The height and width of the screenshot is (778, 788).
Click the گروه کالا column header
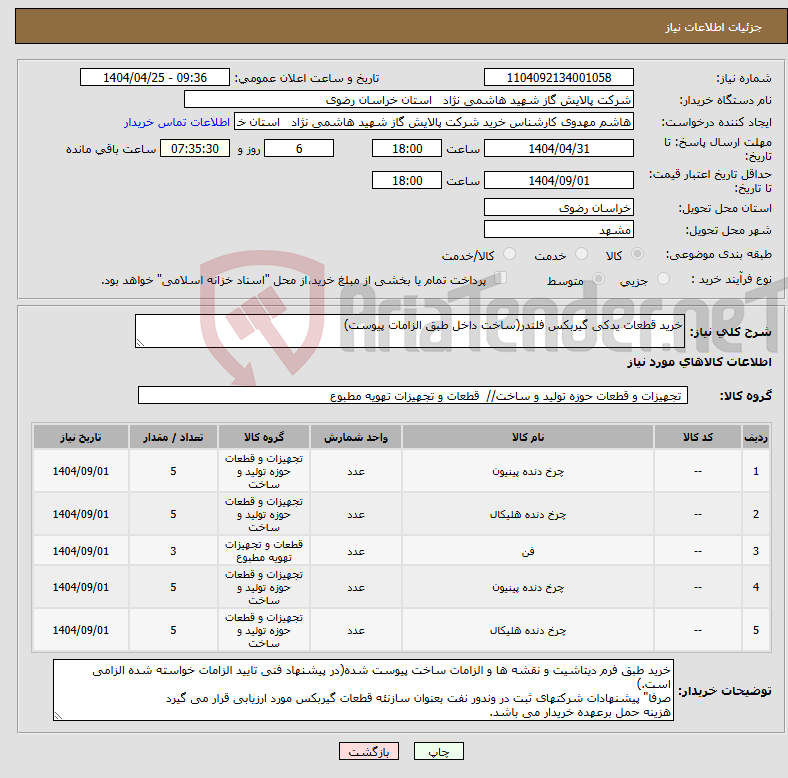[x=264, y=437]
